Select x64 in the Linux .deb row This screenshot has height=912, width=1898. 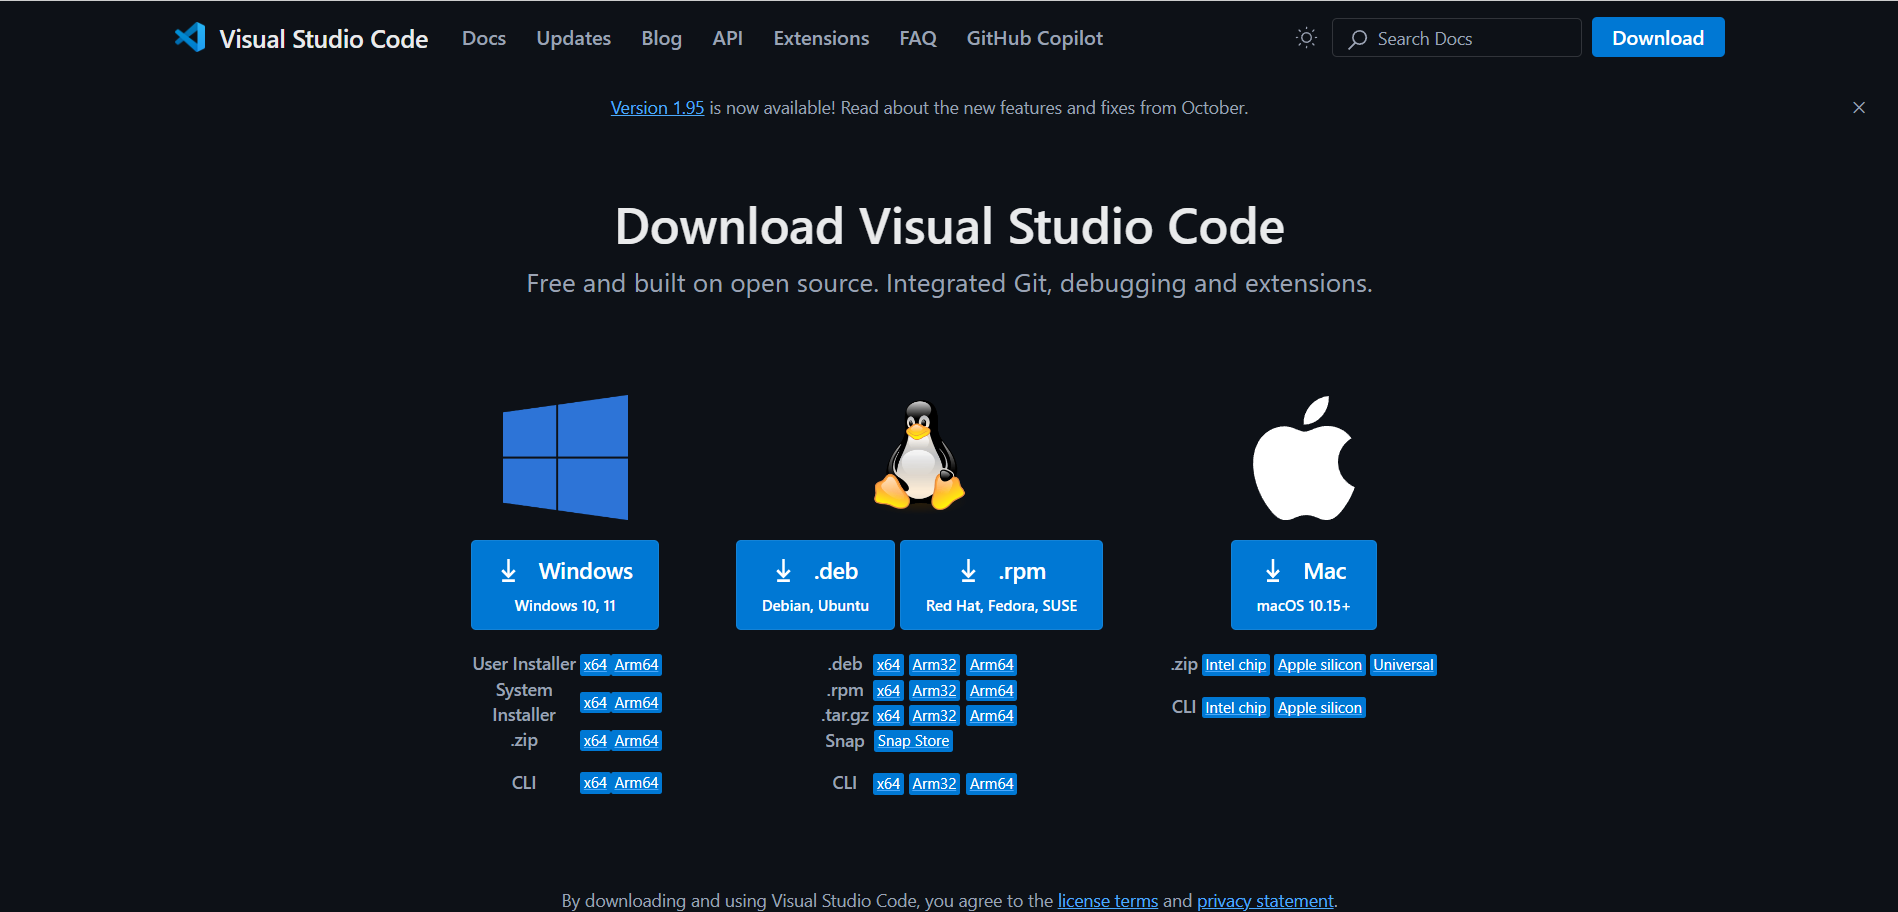888,665
